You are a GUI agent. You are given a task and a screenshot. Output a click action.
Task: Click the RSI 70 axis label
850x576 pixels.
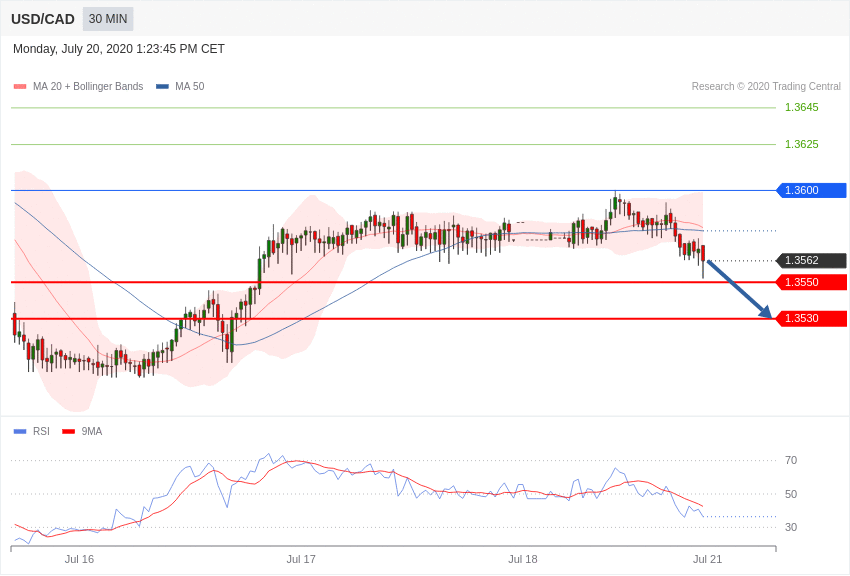pyautogui.click(x=791, y=460)
